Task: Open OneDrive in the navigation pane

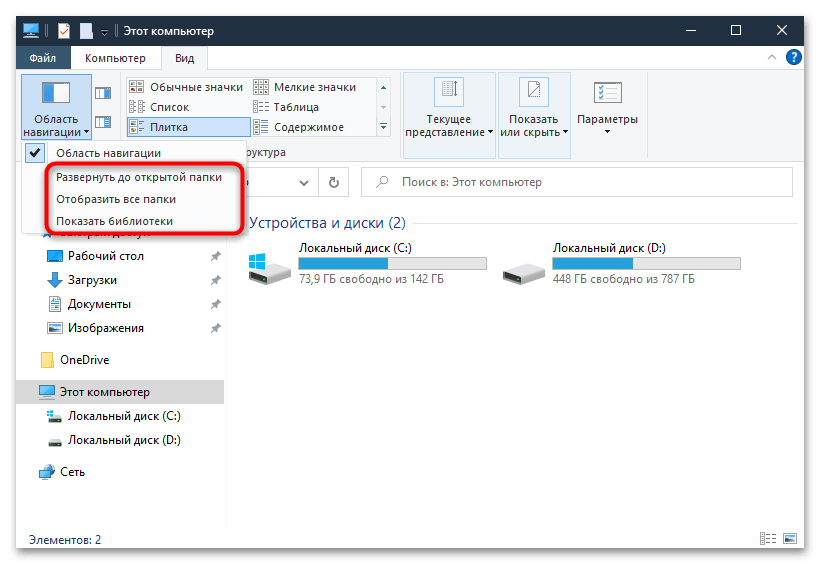Action: point(84,360)
